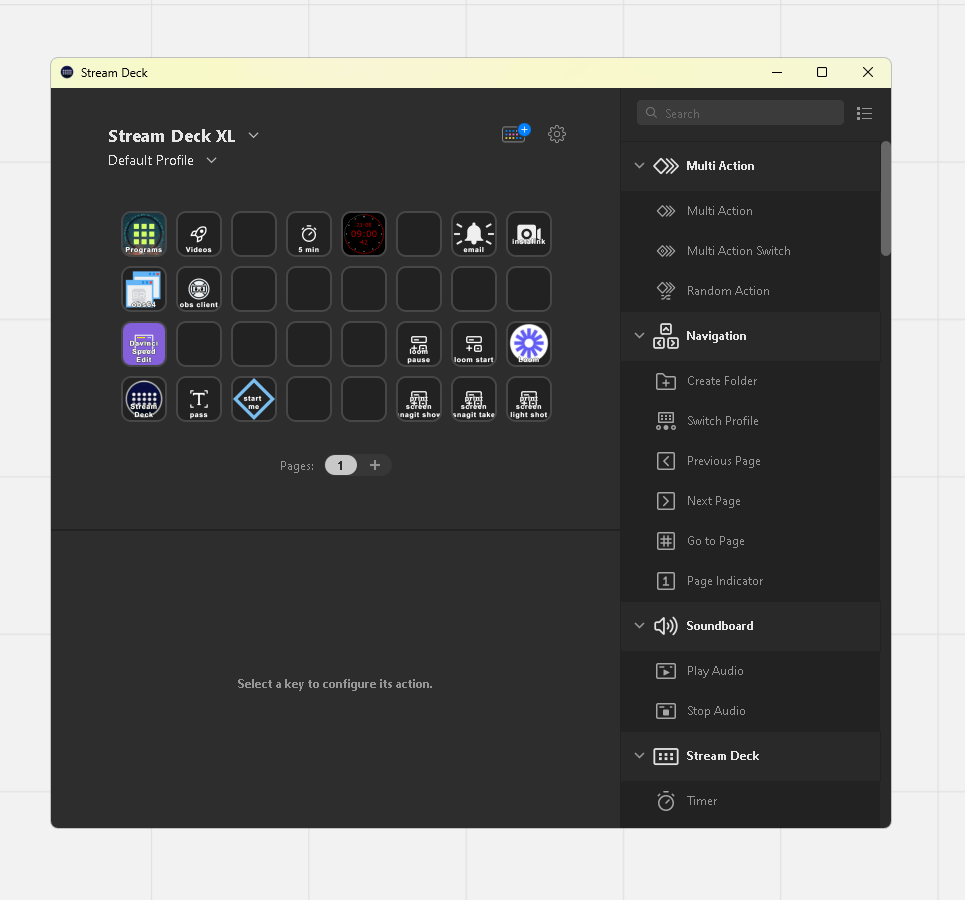965x900 pixels.
Task: Click the Multi Action Switch icon
Action: [x=666, y=251]
